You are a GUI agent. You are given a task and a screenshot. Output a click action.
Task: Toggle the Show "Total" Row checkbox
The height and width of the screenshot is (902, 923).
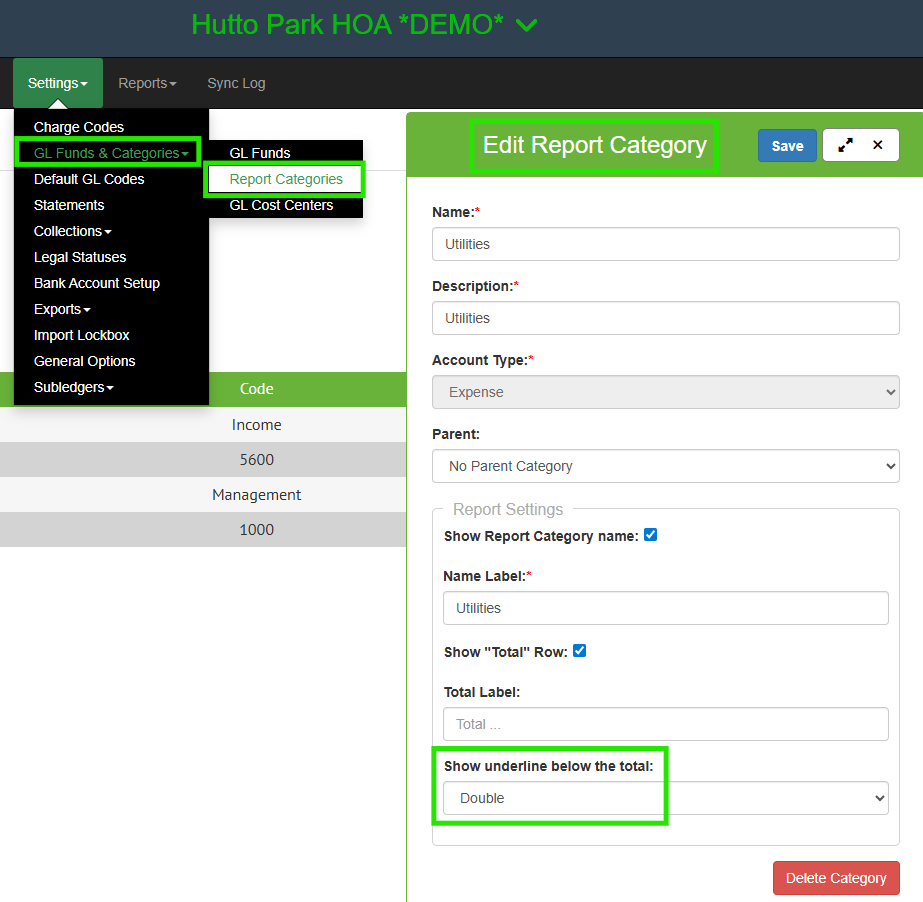pos(579,651)
